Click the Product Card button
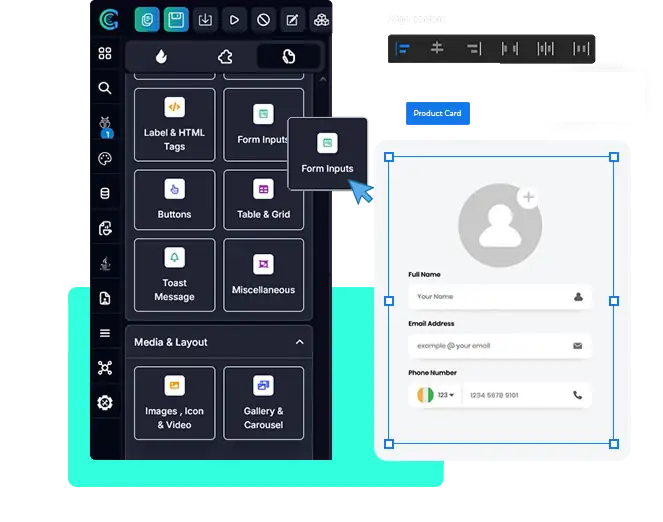The width and height of the screenshot is (663, 522). coord(438,113)
